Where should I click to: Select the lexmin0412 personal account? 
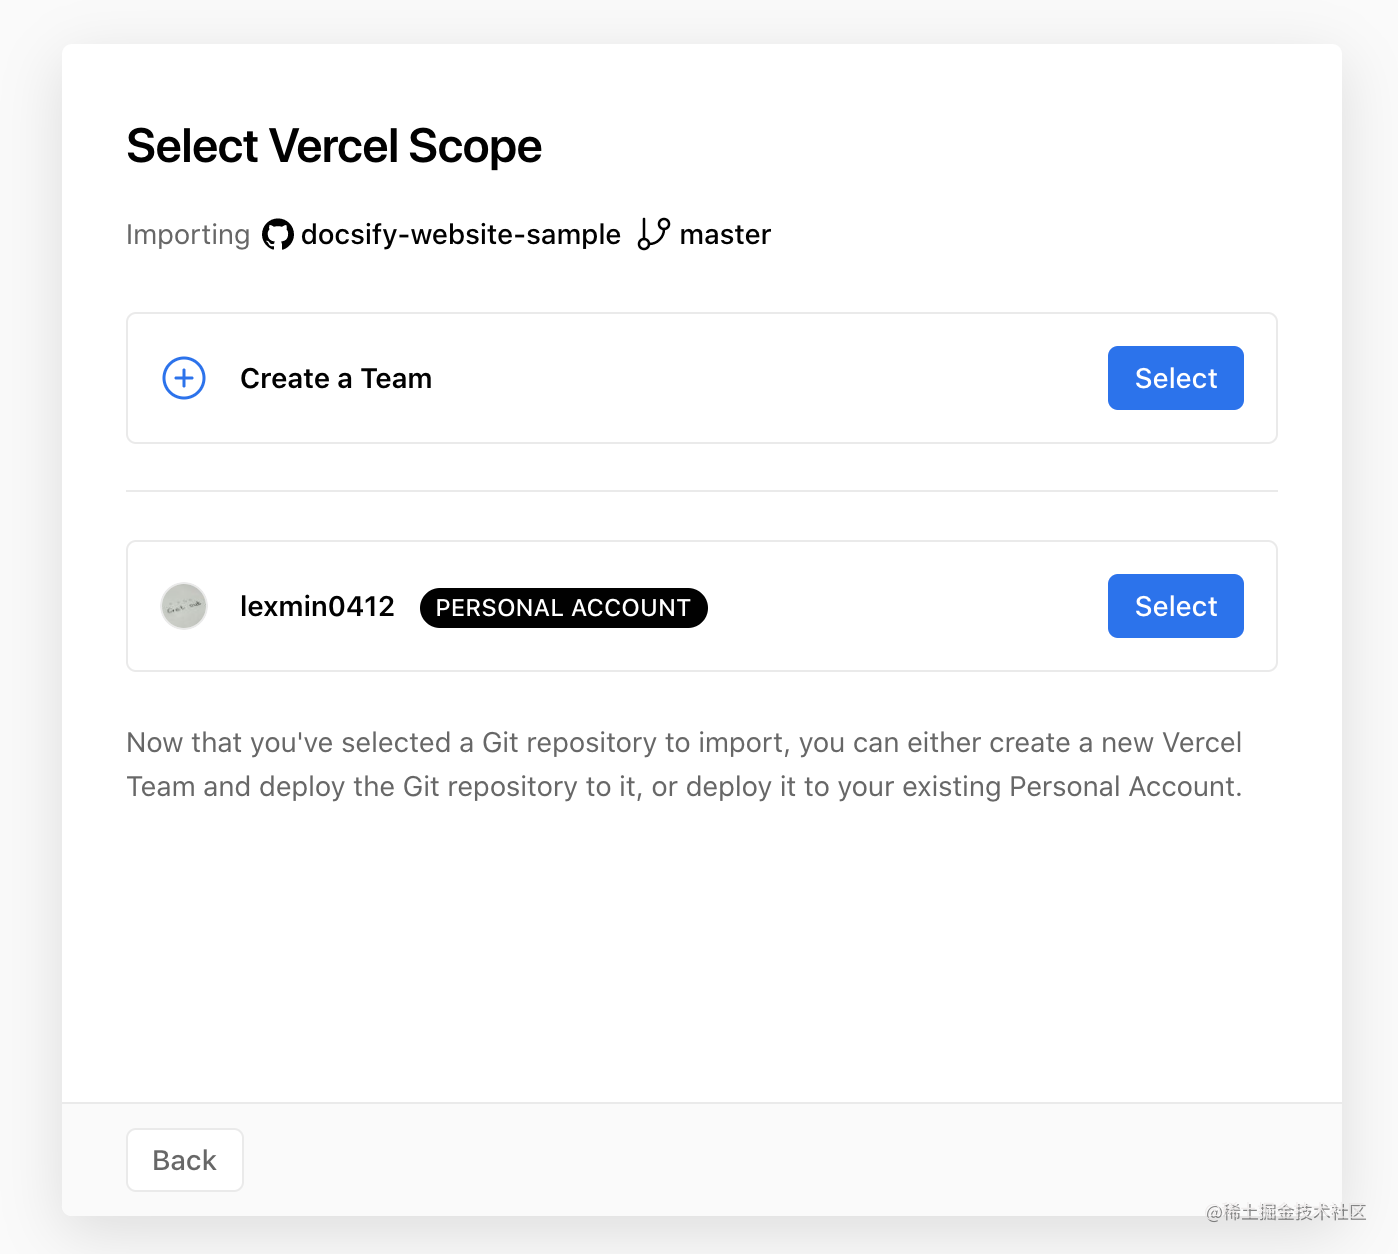(1175, 606)
